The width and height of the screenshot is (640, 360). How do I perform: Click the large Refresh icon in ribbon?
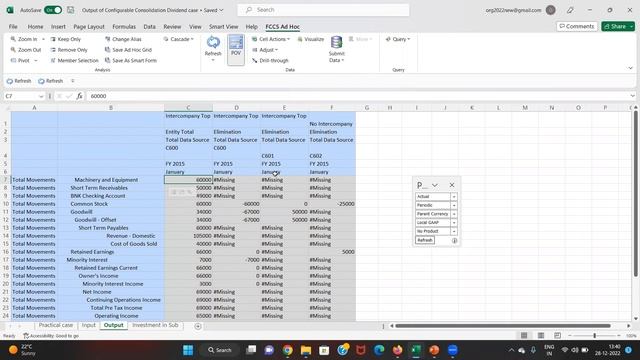(x=213, y=42)
